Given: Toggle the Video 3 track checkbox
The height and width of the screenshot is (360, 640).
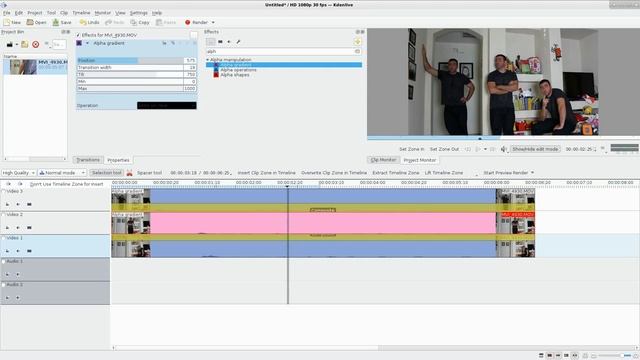Looking at the screenshot, I should (x=4, y=191).
